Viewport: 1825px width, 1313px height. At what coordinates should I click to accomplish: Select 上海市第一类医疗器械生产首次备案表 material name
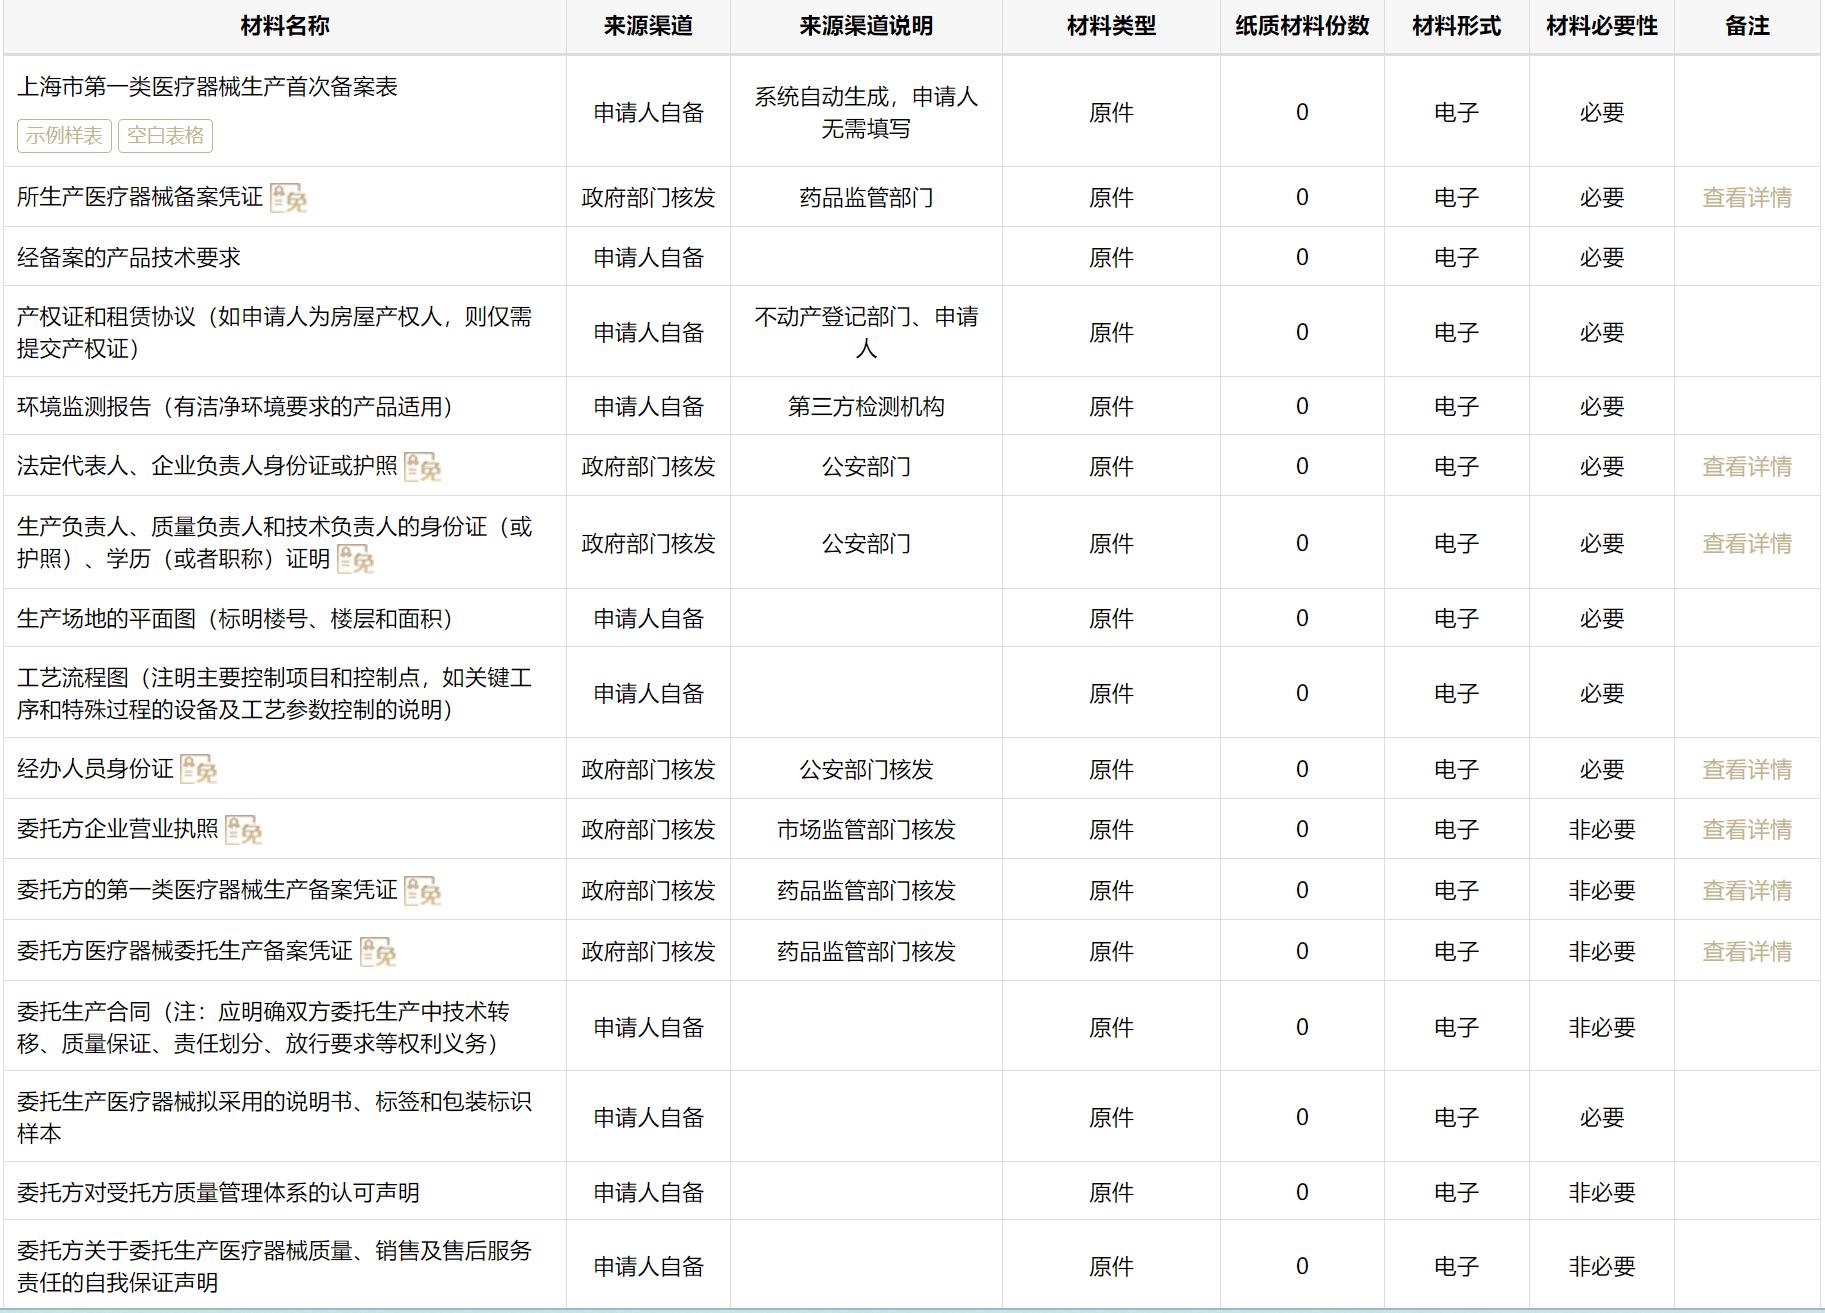pos(208,87)
